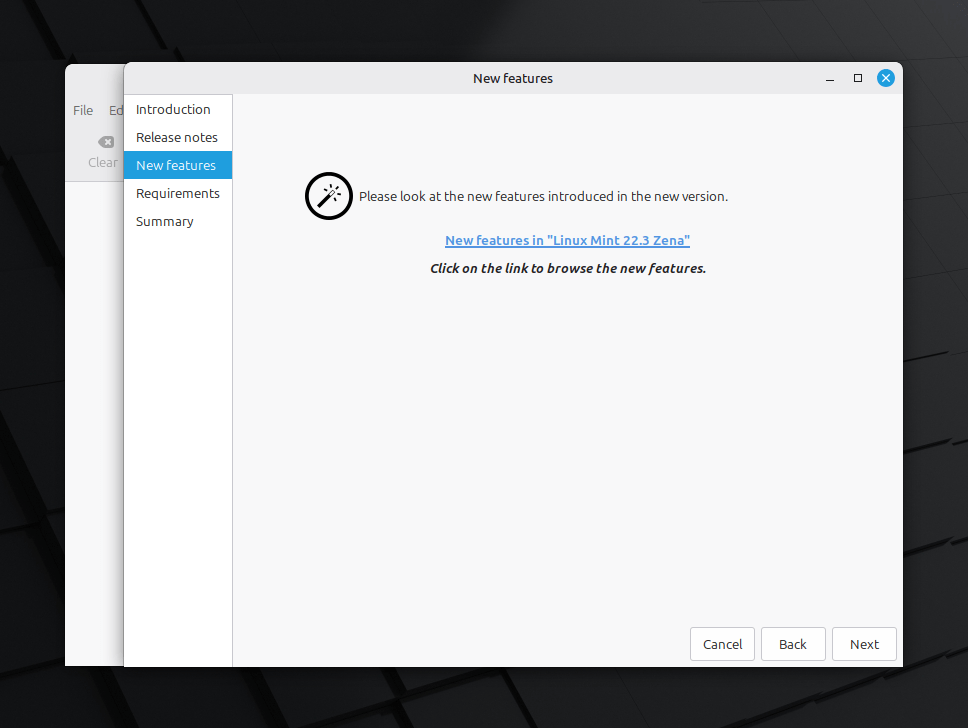Maximize the New features window
Screen dimensions: 968x728
(x=857, y=78)
